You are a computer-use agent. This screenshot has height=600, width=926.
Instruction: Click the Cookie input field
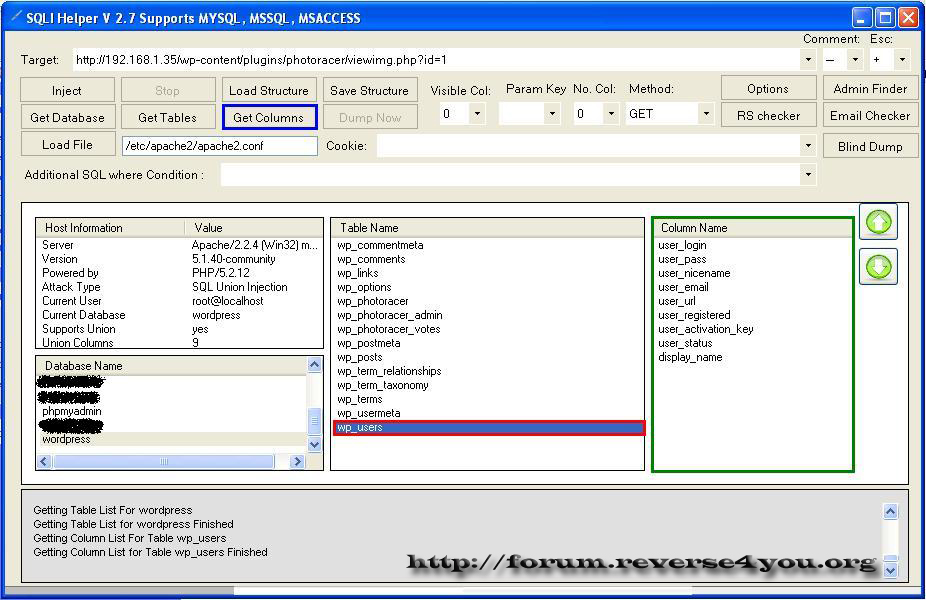589,145
